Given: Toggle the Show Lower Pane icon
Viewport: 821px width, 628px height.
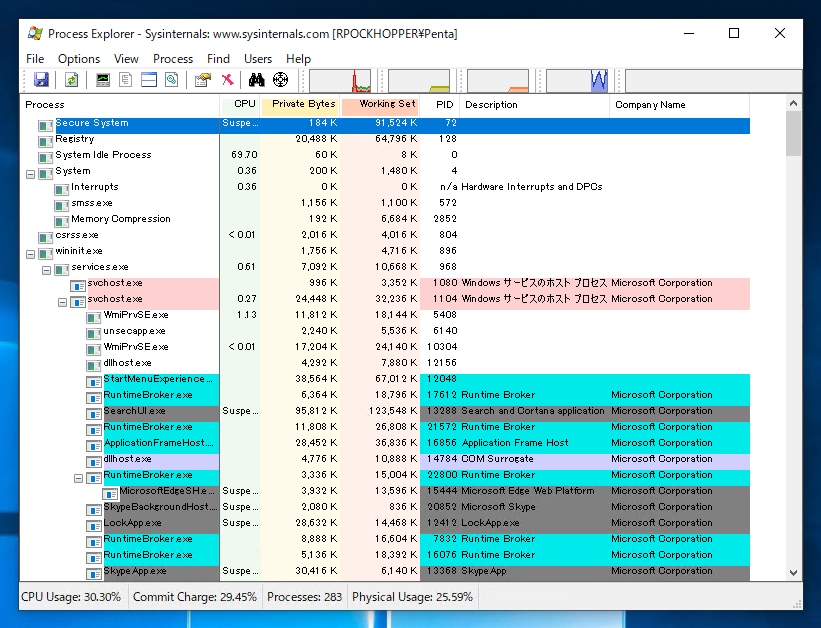Looking at the screenshot, I should coord(149,79).
